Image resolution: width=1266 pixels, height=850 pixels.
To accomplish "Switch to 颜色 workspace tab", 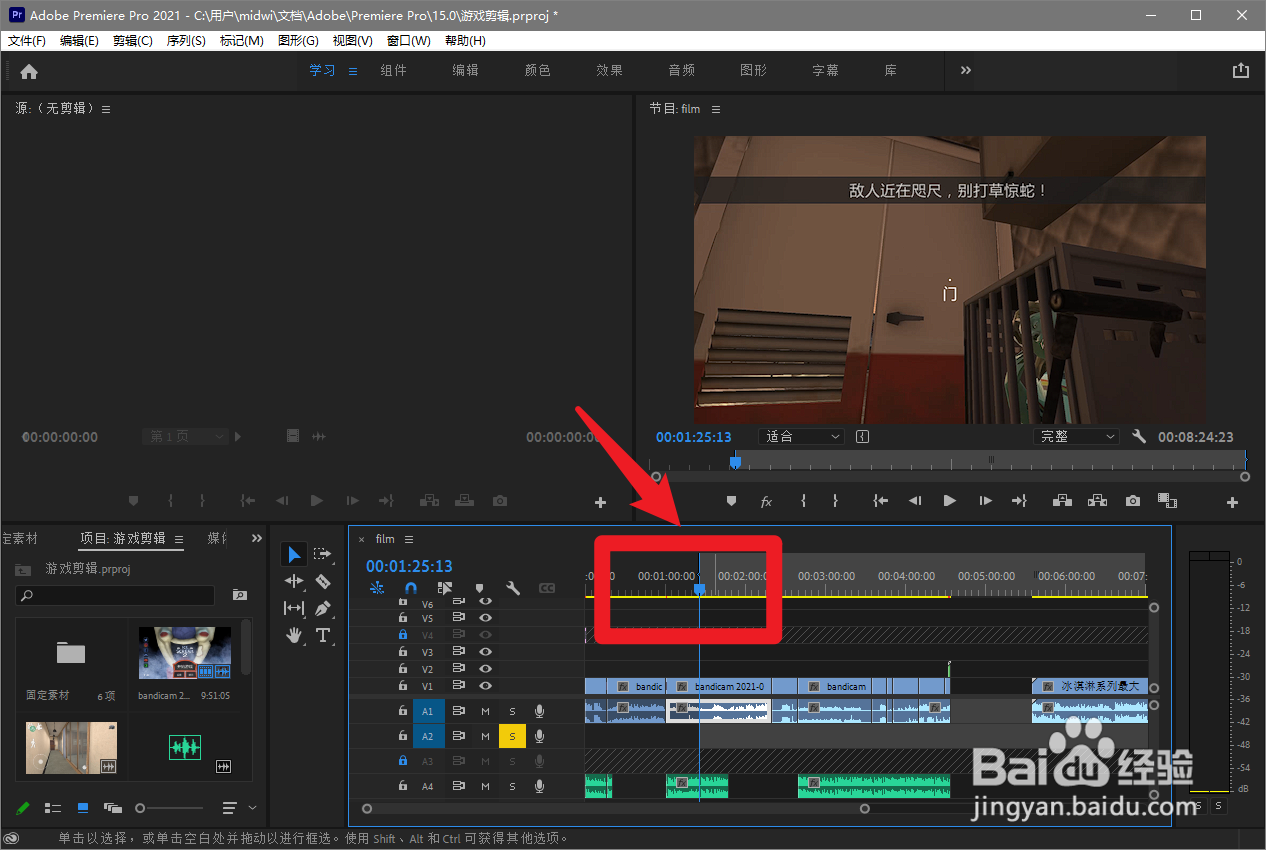I will tap(537, 70).
